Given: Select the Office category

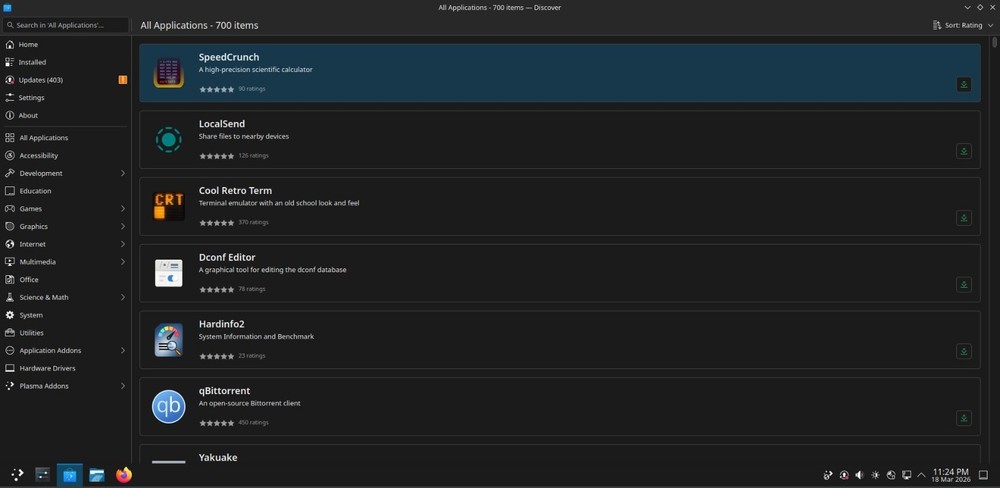Looking at the screenshot, I should (x=66, y=279).
